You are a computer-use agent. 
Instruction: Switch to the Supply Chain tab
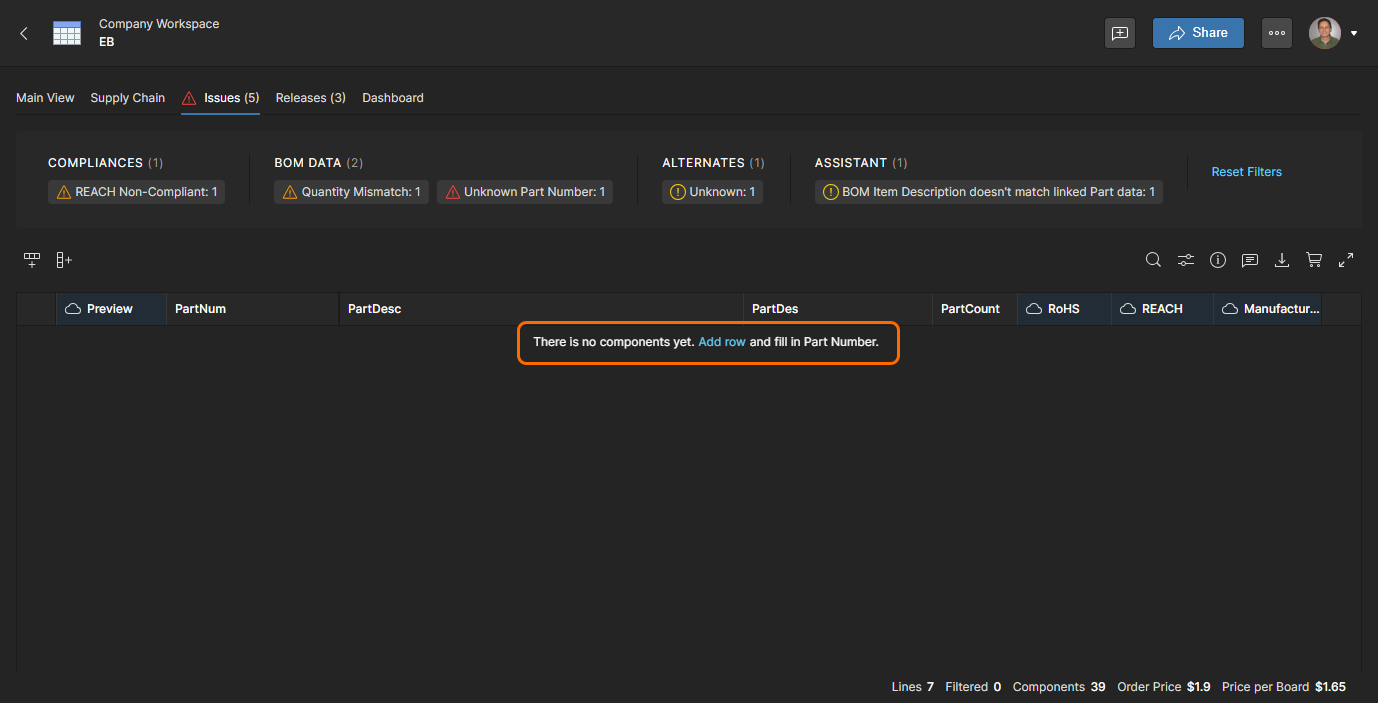pos(128,98)
